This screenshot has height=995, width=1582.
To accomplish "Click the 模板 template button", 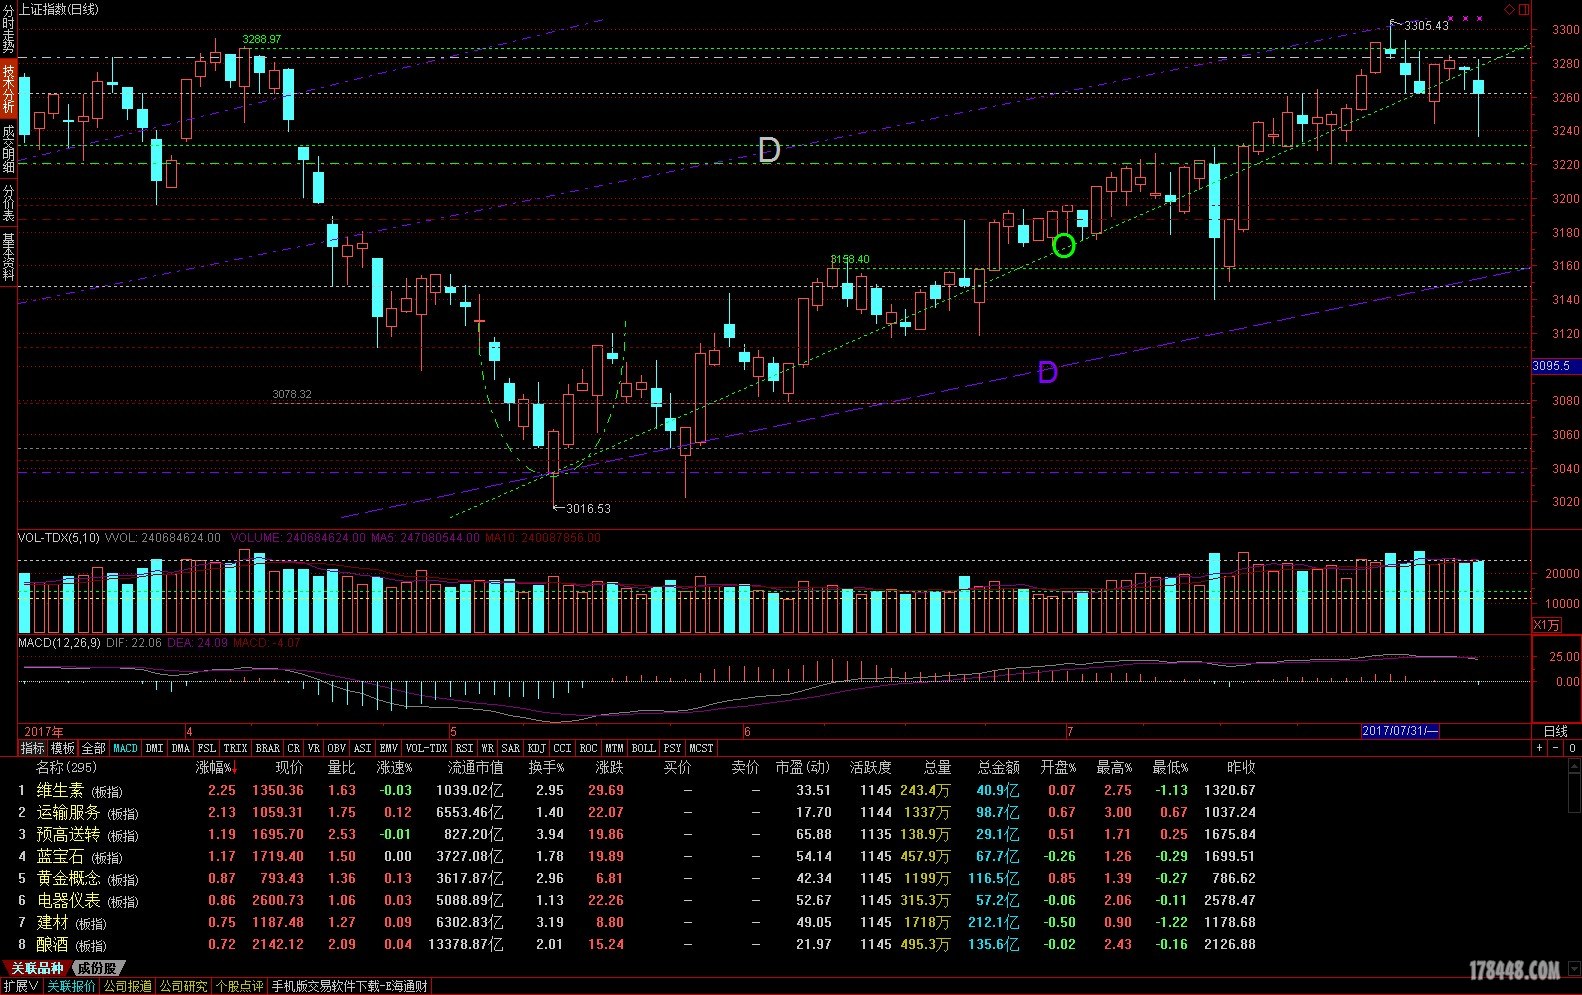I will (62, 748).
